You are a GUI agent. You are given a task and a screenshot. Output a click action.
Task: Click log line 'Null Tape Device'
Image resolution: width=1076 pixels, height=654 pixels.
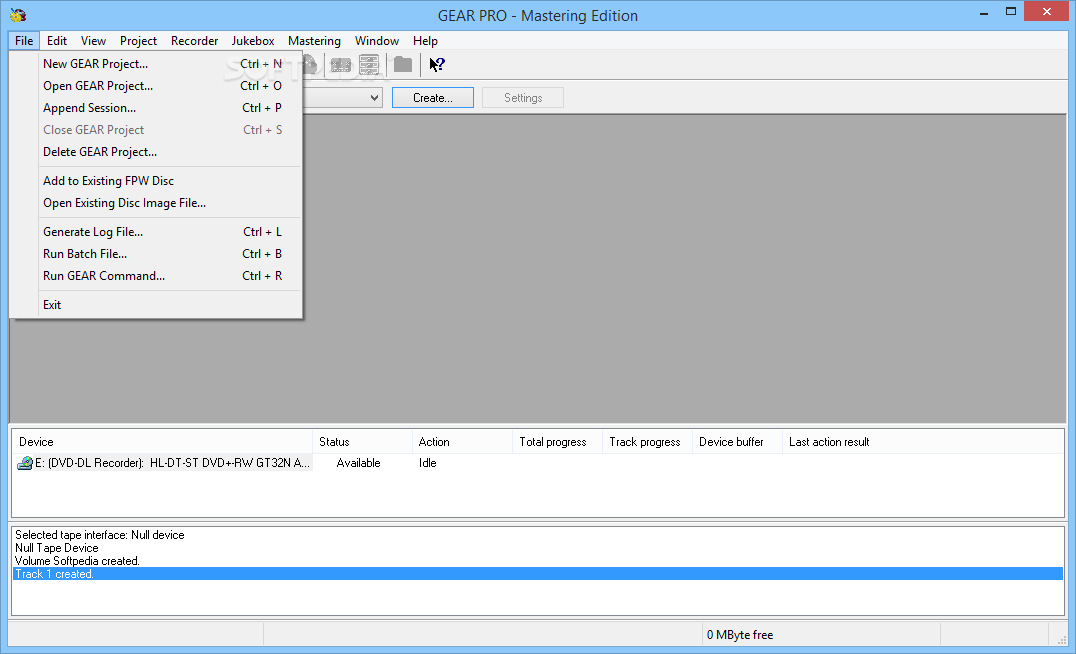pos(56,548)
